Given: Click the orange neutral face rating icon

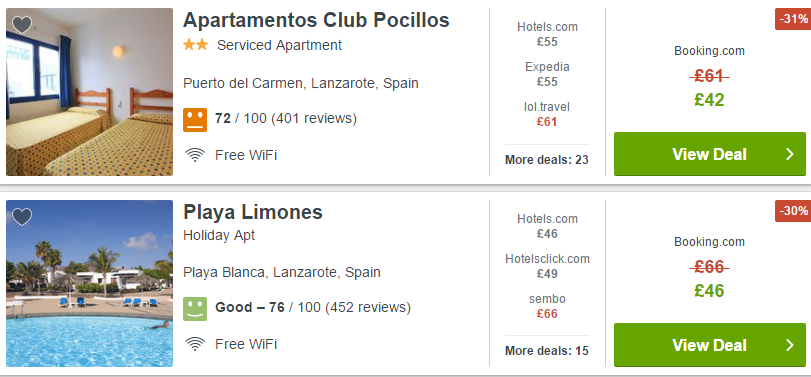Looking at the screenshot, I should coord(195,119).
